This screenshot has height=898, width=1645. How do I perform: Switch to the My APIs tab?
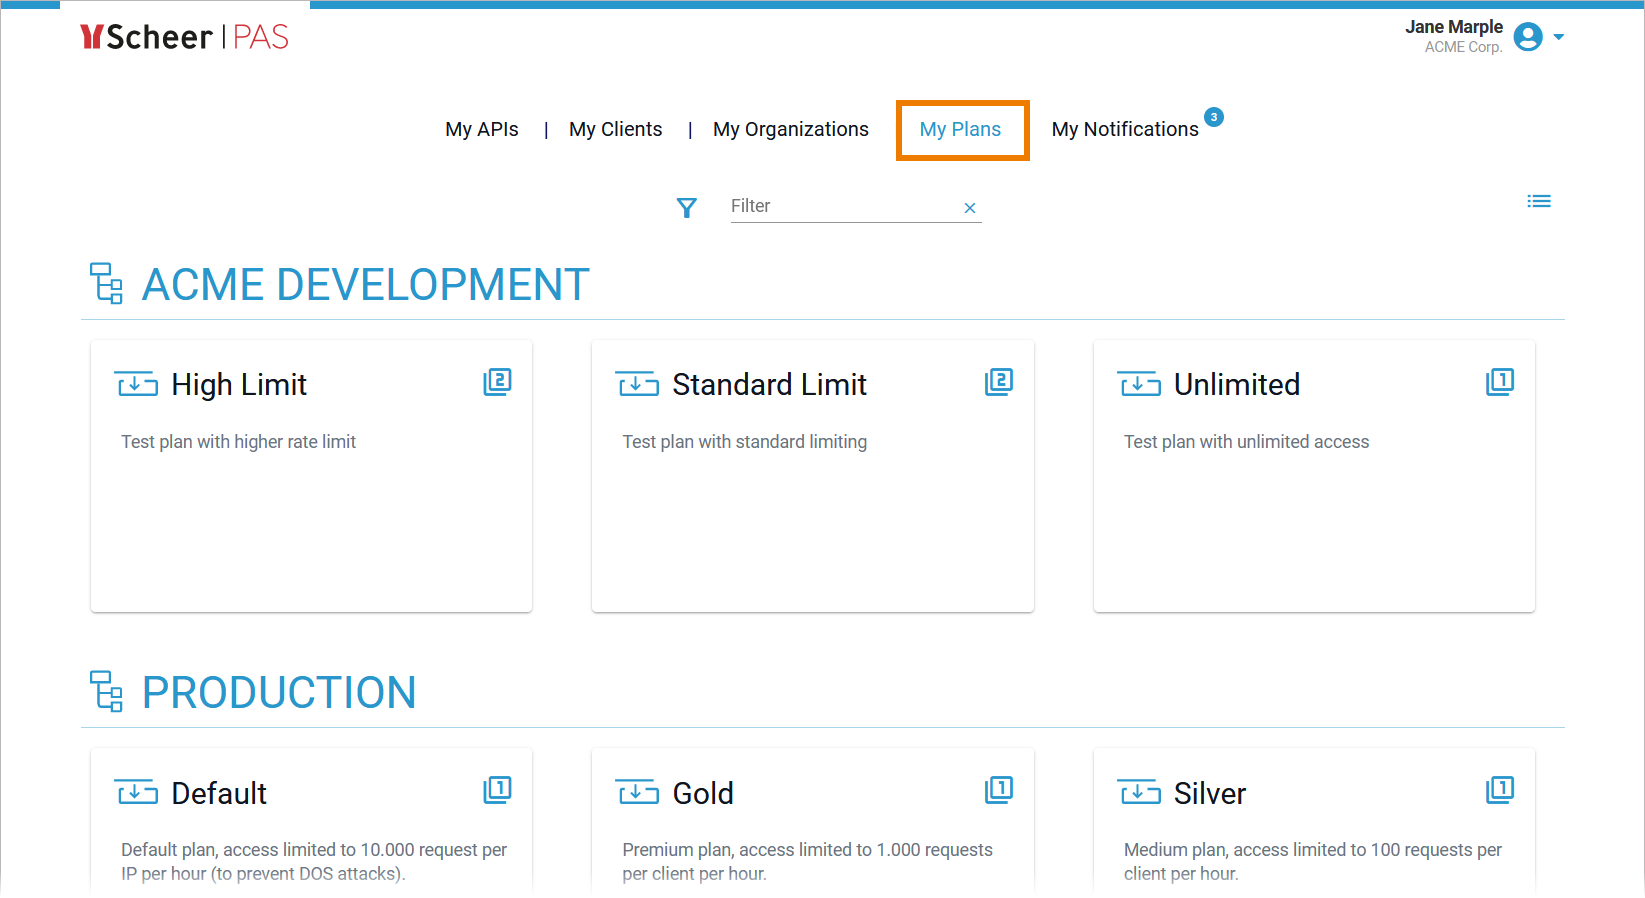coord(481,129)
